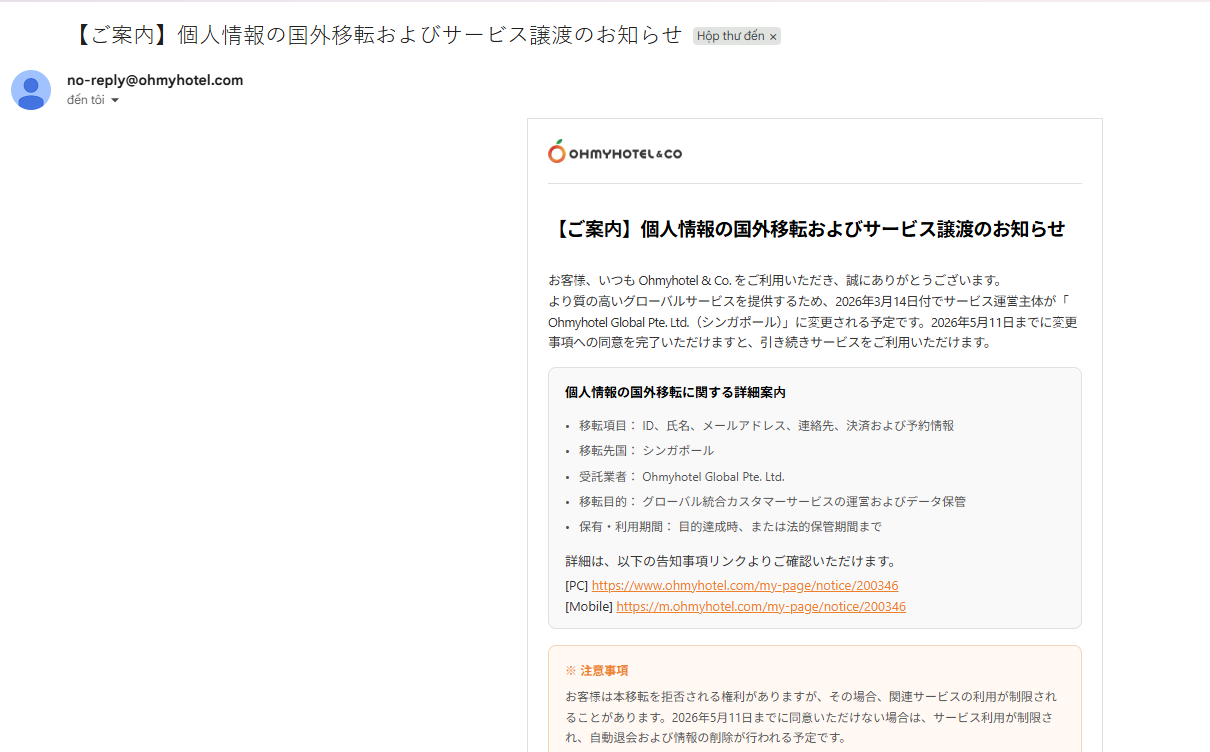Click the OHMYHOTEL&CO logo

[x=615, y=152]
